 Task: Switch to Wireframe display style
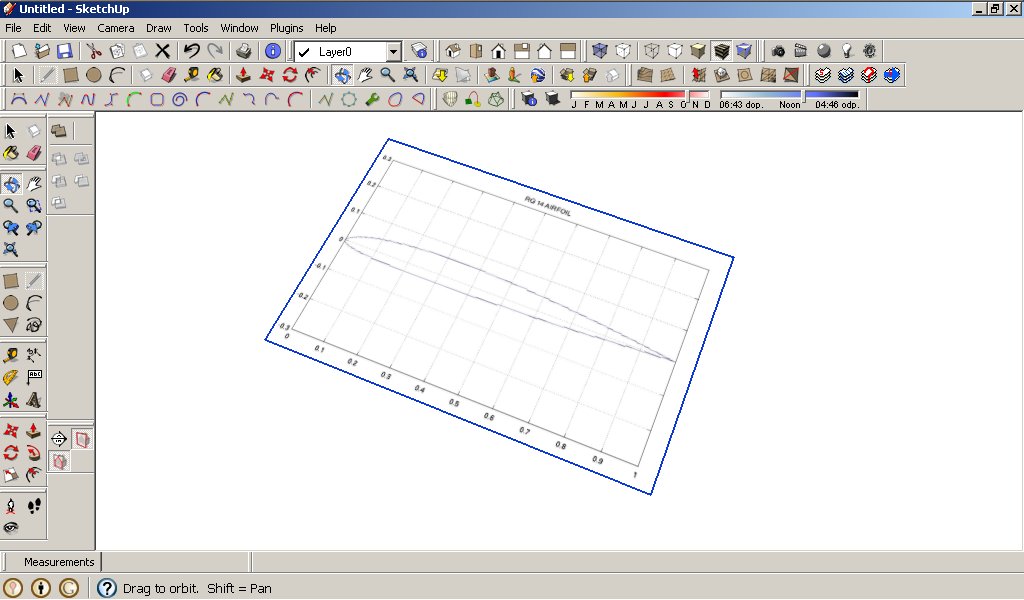(651, 51)
